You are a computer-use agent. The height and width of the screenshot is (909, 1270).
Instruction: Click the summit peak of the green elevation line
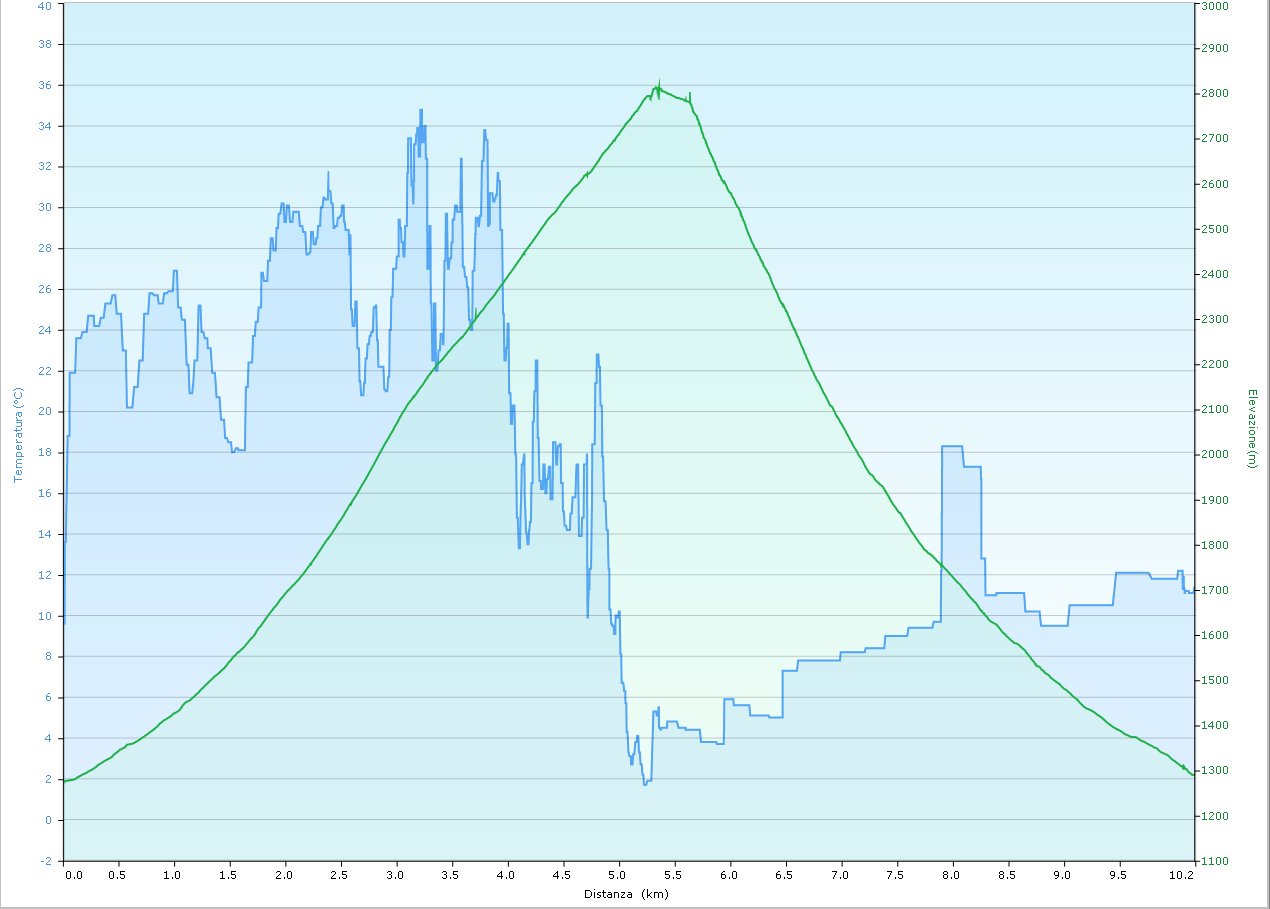click(x=657, y=87)
